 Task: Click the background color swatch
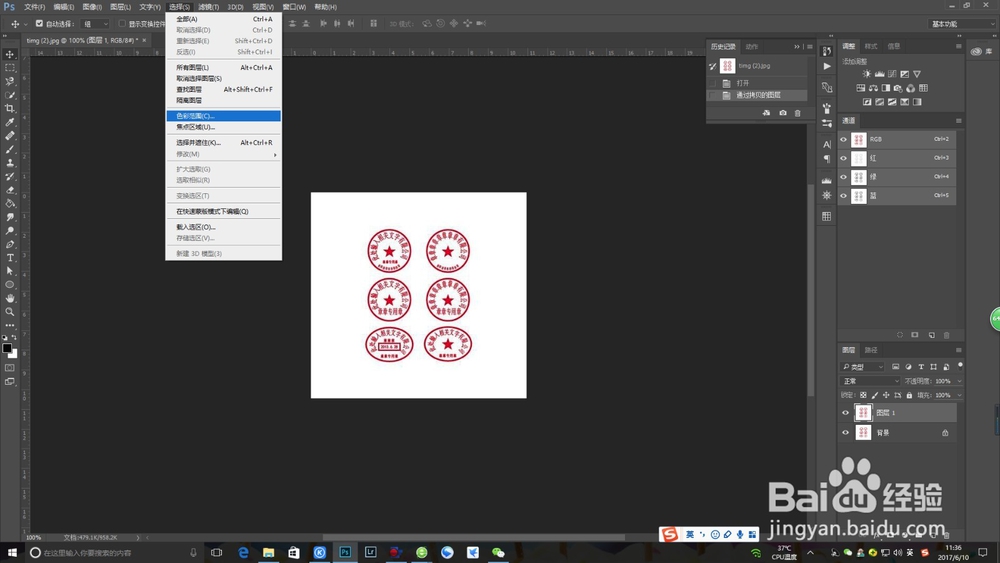click(13, 354)
